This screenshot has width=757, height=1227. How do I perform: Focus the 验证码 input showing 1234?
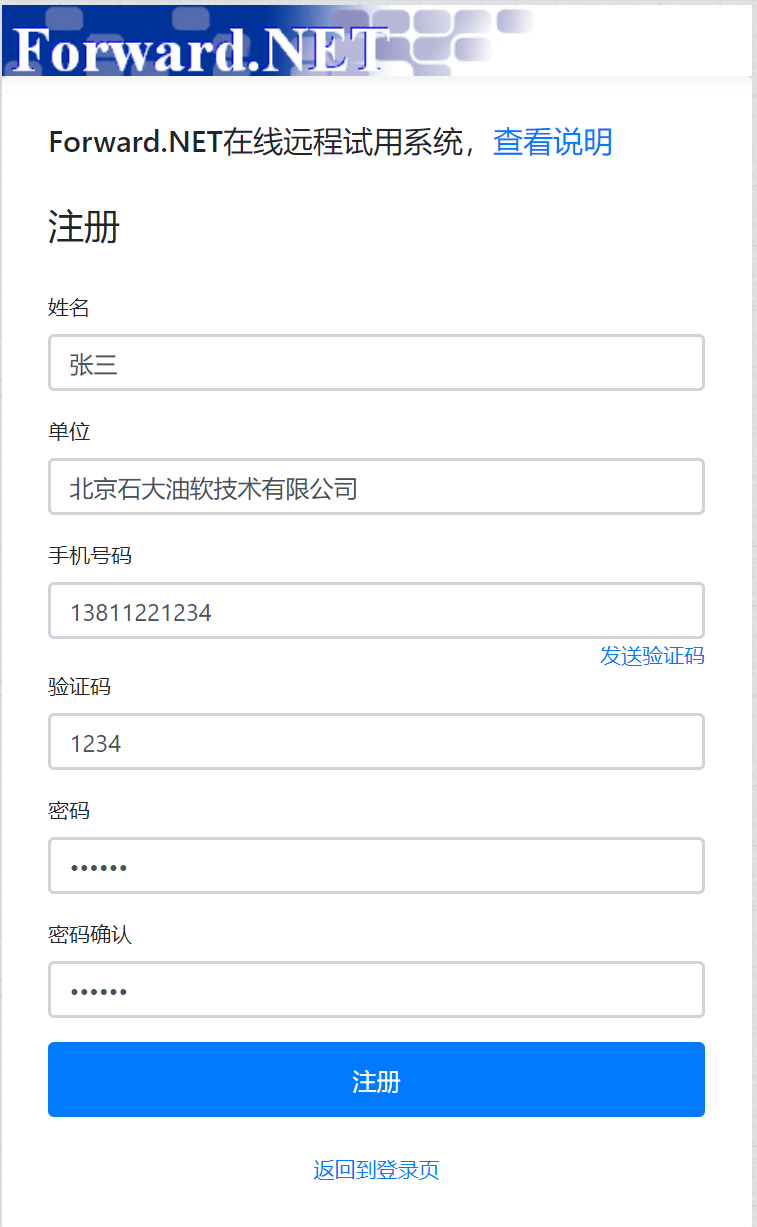[x=376, y=742]
